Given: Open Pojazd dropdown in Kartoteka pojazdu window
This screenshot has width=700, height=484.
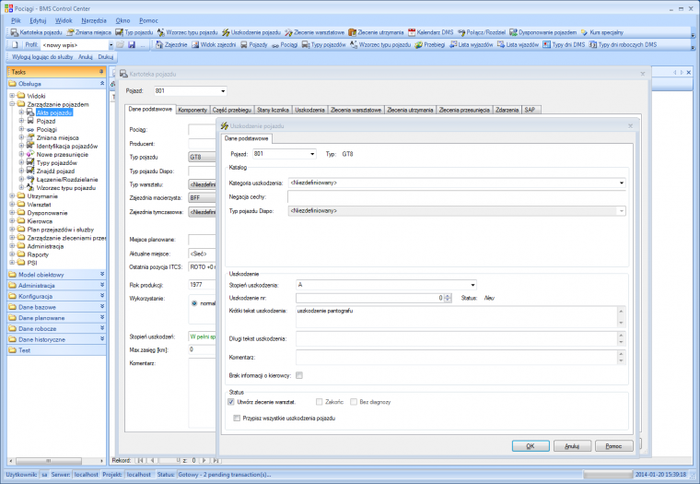Looking at the screenshot, I should 223,91.
